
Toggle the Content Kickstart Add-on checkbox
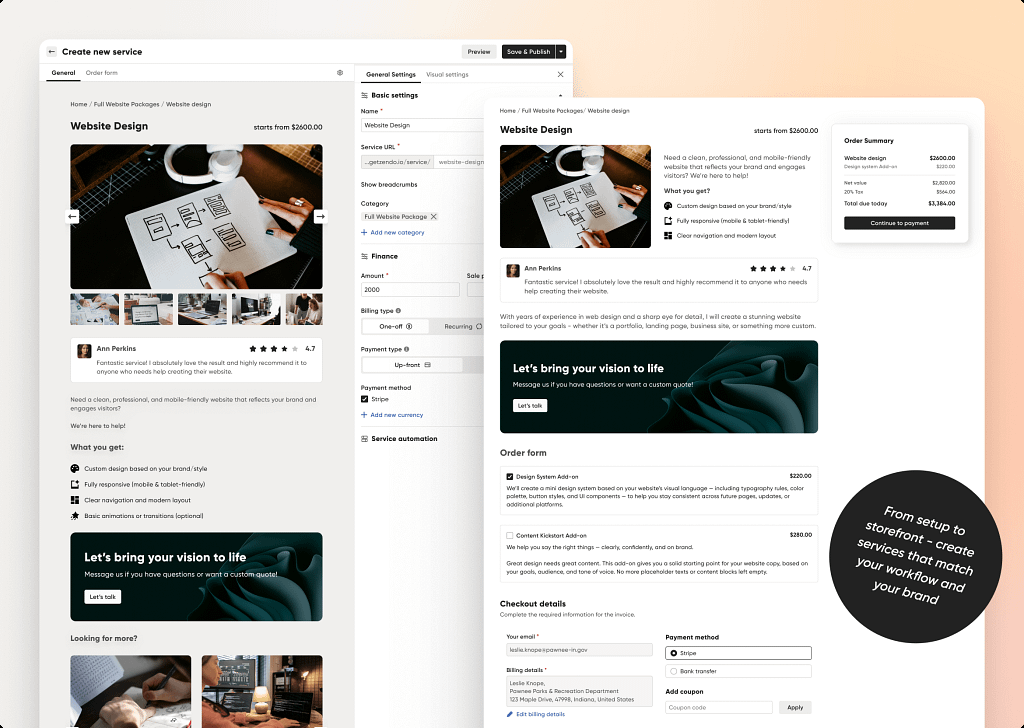[x=509, y=535]
